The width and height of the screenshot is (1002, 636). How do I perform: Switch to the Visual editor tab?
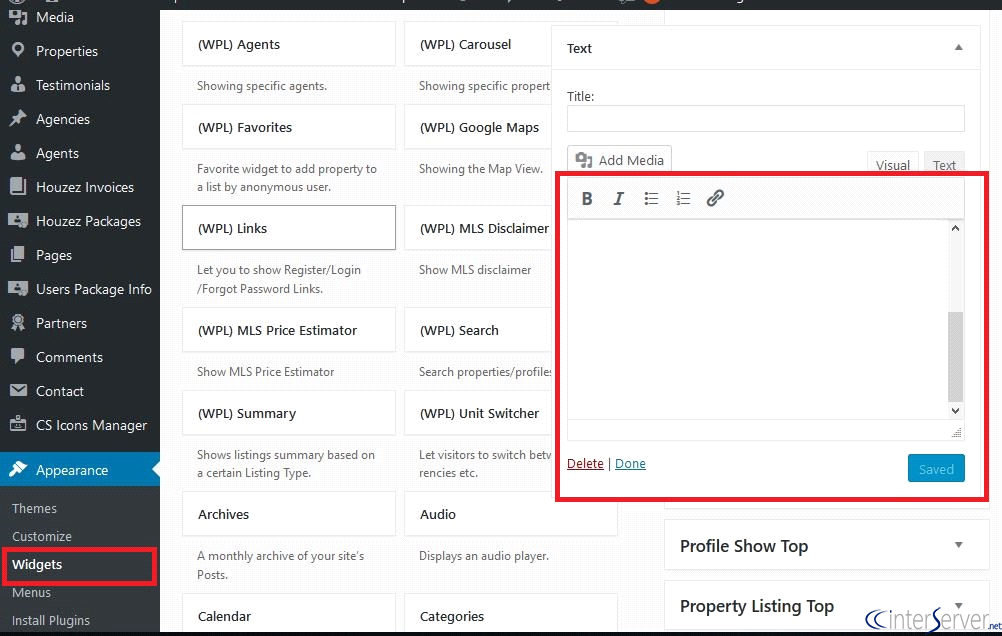[x=893, y=164]
